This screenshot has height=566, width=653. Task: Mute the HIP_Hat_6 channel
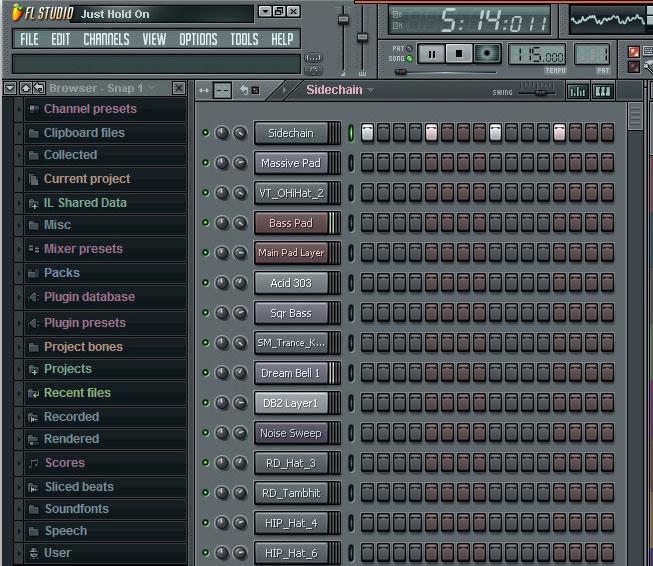pyautogui.click(x=205, y=552)
